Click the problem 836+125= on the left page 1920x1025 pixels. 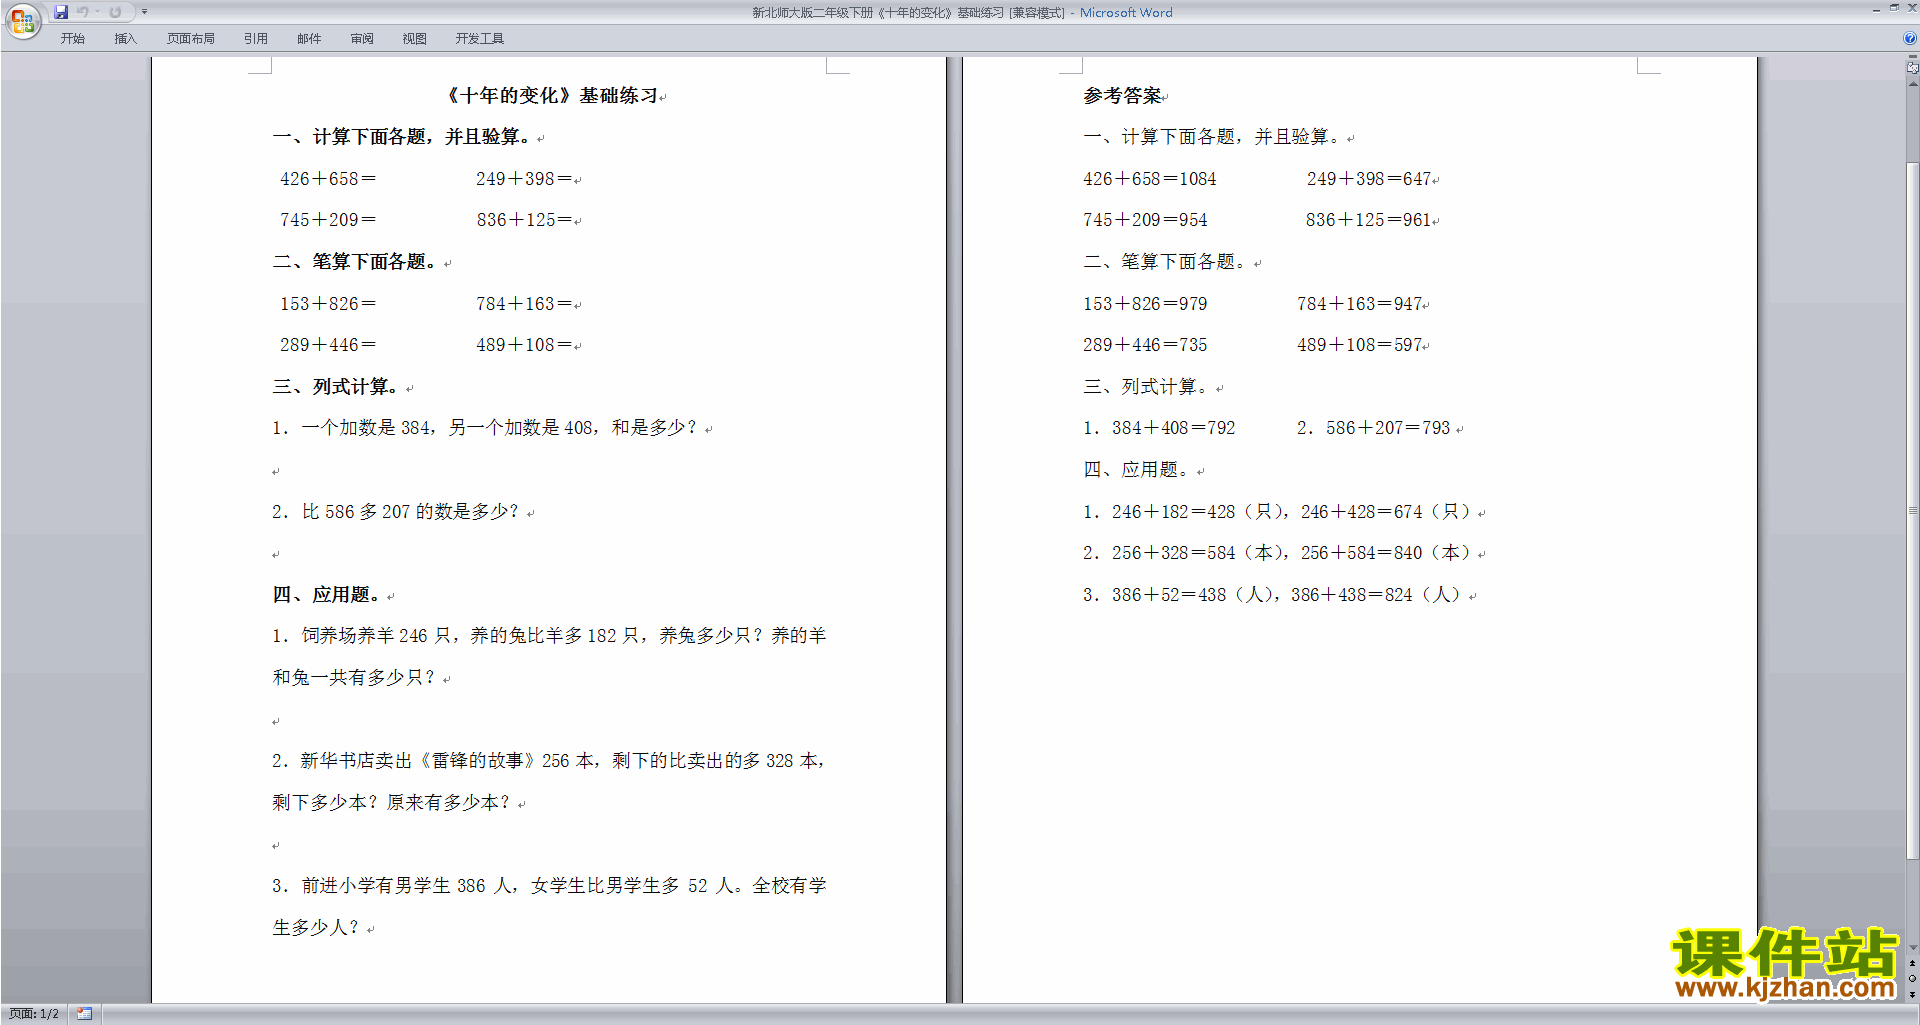[x=524, y=220]
